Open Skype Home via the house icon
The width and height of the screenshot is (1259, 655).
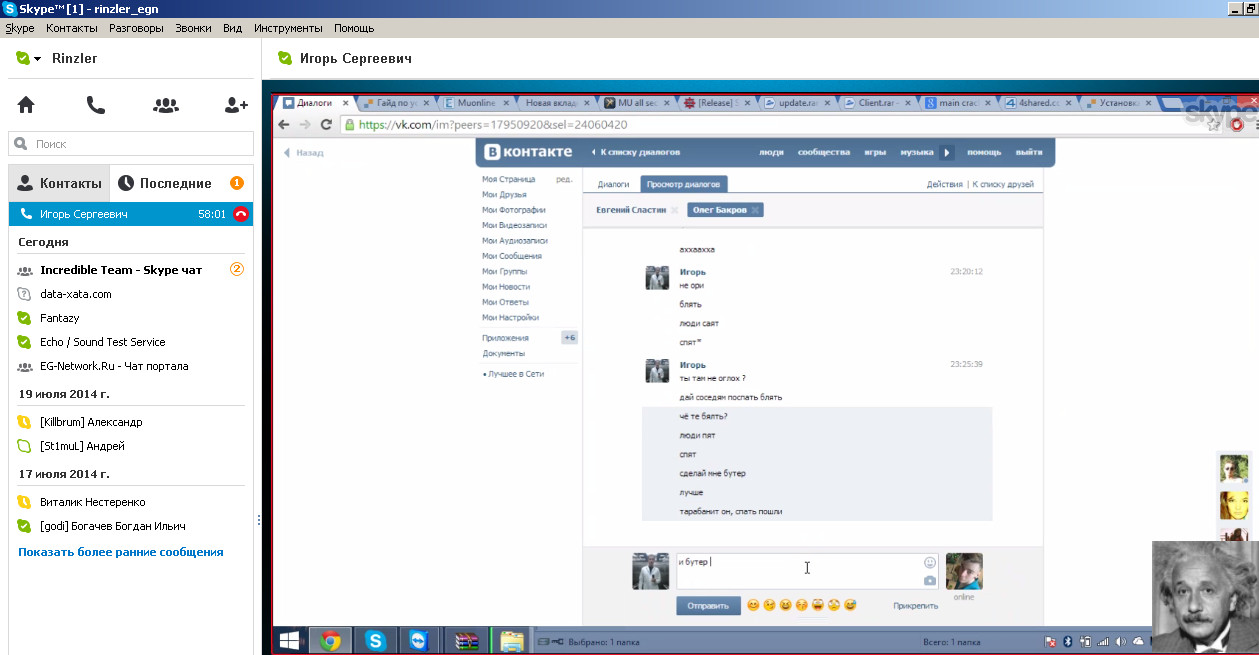coord(26,105)
